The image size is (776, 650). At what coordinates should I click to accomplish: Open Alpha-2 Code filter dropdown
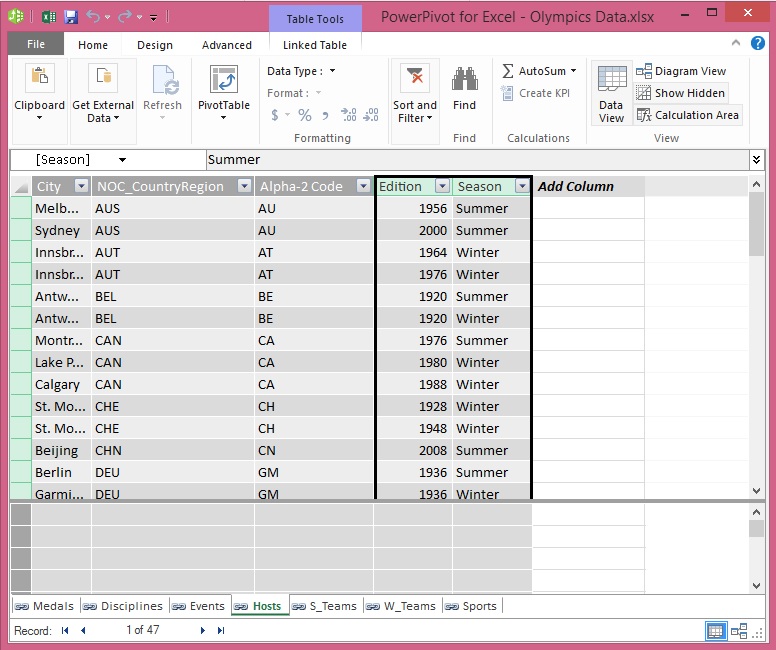click(363, 186)
